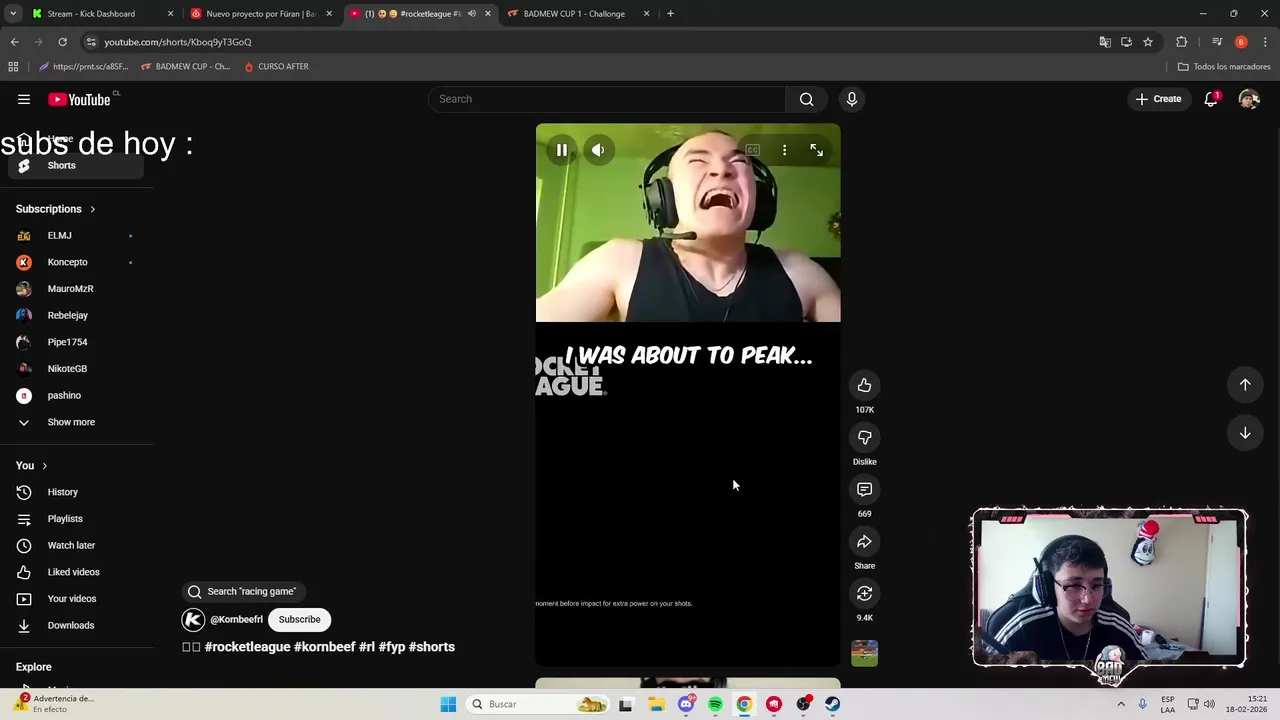
Task: Expand the Subscriptions section
Action: tap(56, 209)
